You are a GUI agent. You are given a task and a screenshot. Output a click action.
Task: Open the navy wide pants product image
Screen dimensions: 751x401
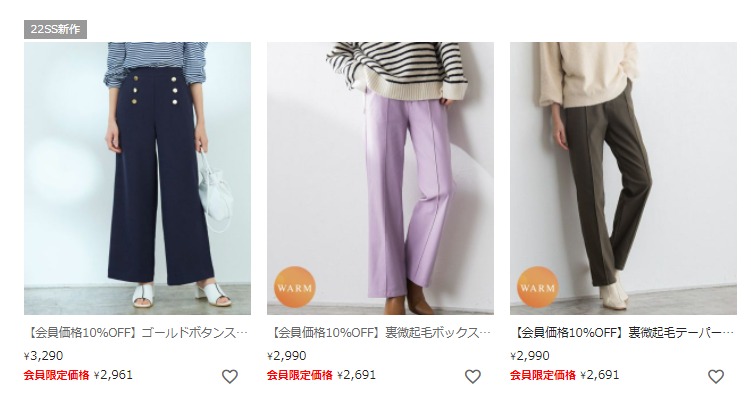pos(137,178)
